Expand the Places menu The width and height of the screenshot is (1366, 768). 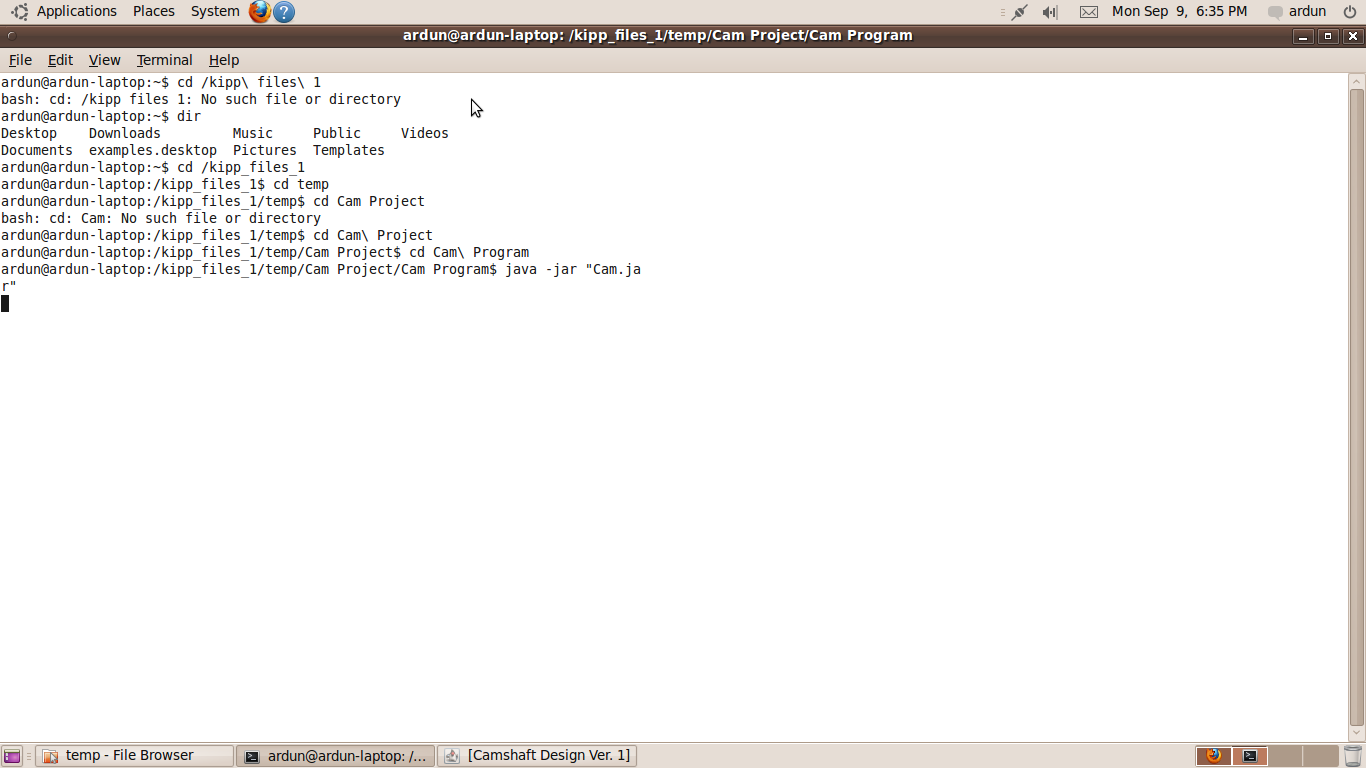(154, 11)
